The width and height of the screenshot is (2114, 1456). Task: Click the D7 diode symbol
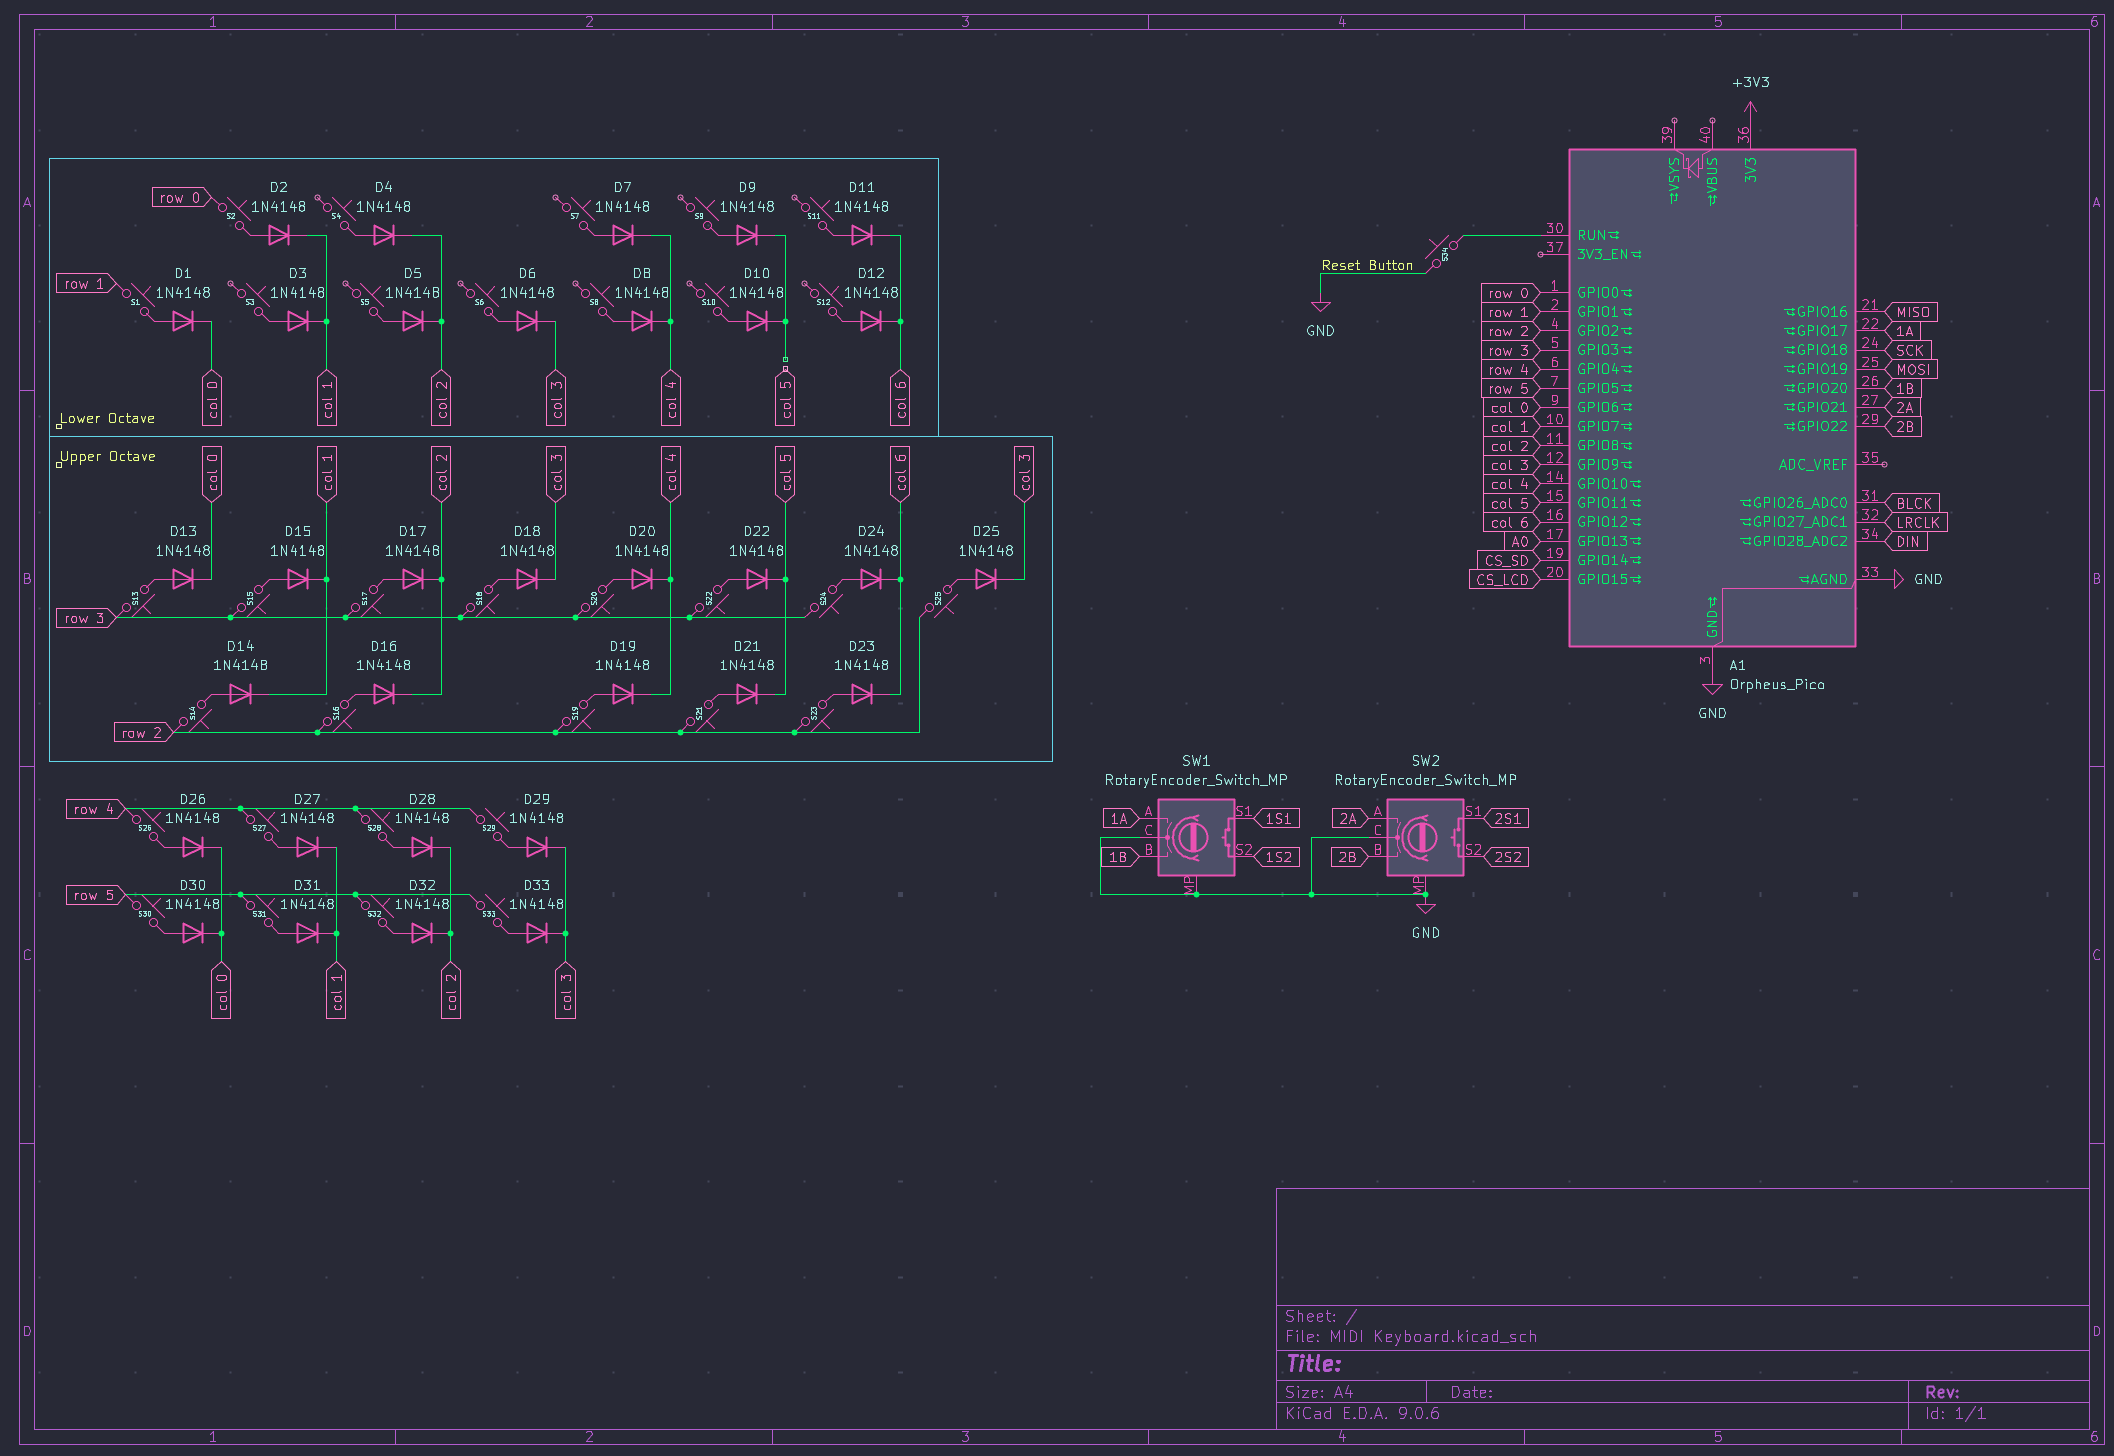(x=623, y=235)
